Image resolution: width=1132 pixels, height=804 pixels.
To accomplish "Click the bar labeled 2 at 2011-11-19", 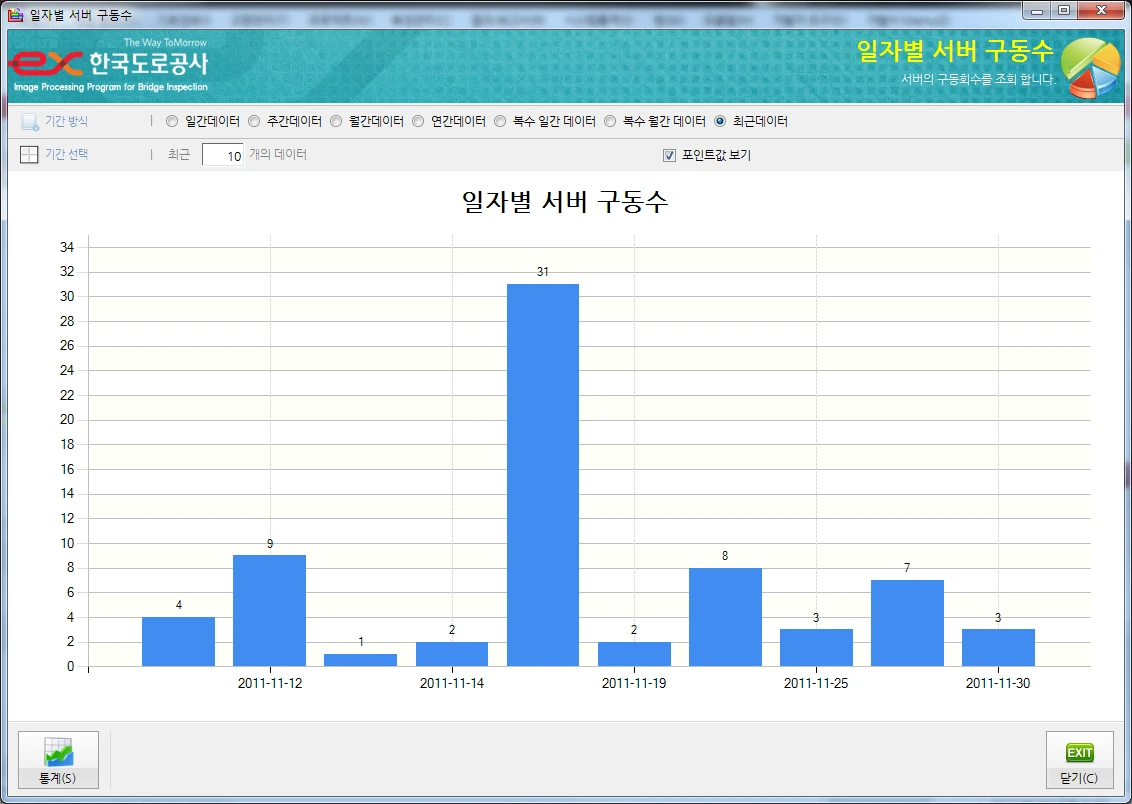I will click(x=634, y=654).
